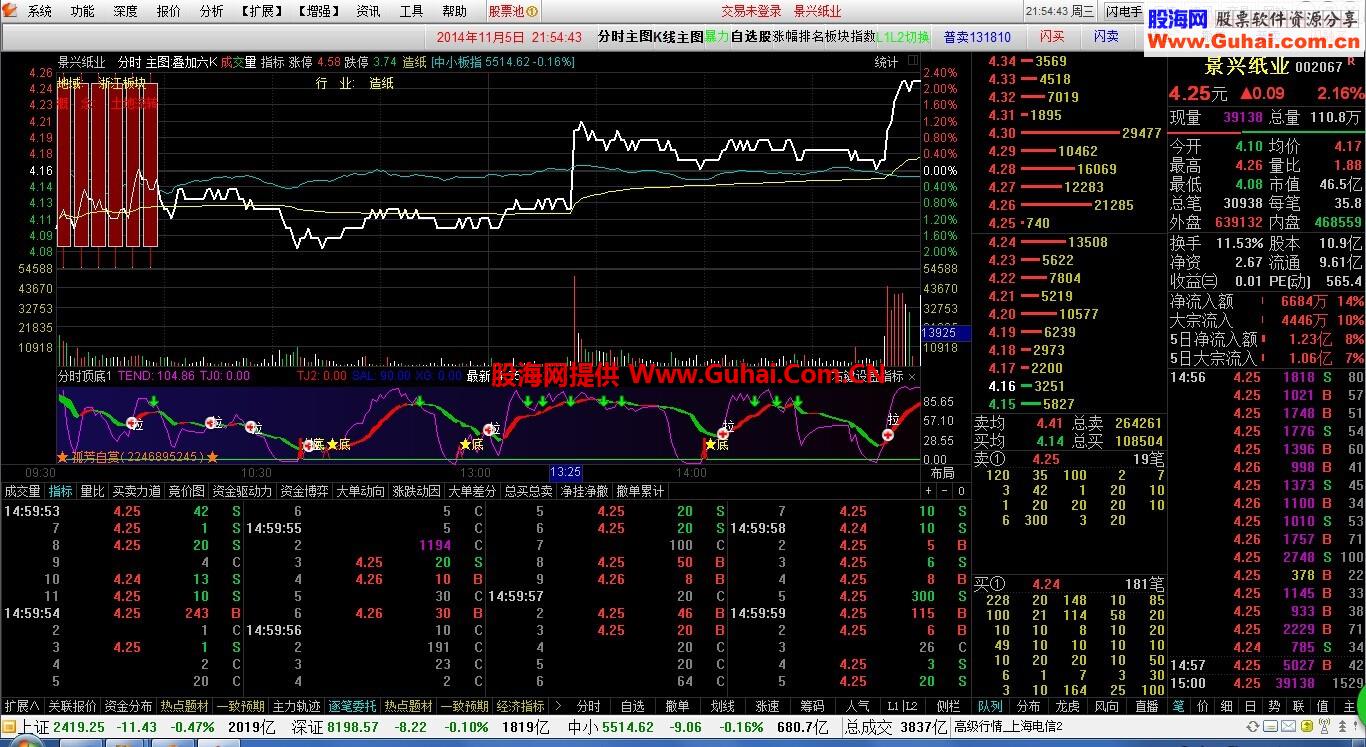
Task: Select the 成交量 indicator tab
Action: tap(22, 491)
